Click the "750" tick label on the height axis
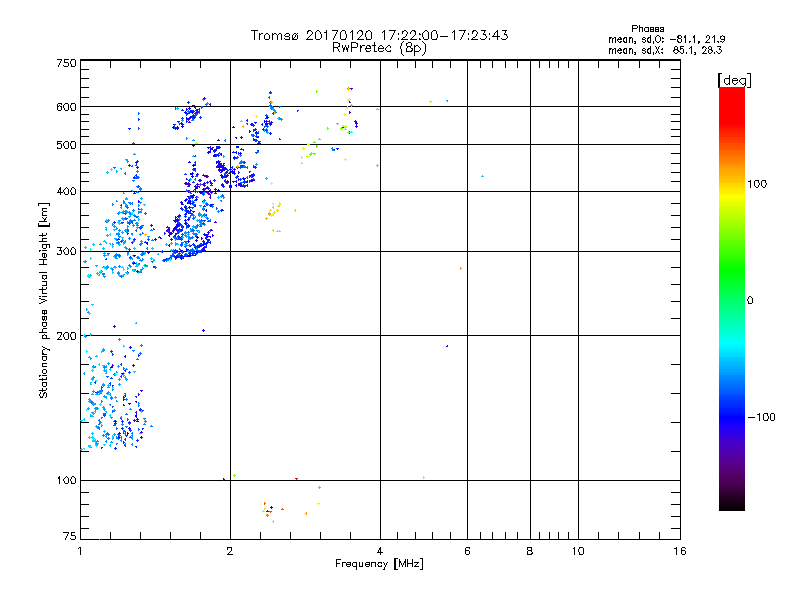This screenshot has width=800, height=600. click(66, 63)
